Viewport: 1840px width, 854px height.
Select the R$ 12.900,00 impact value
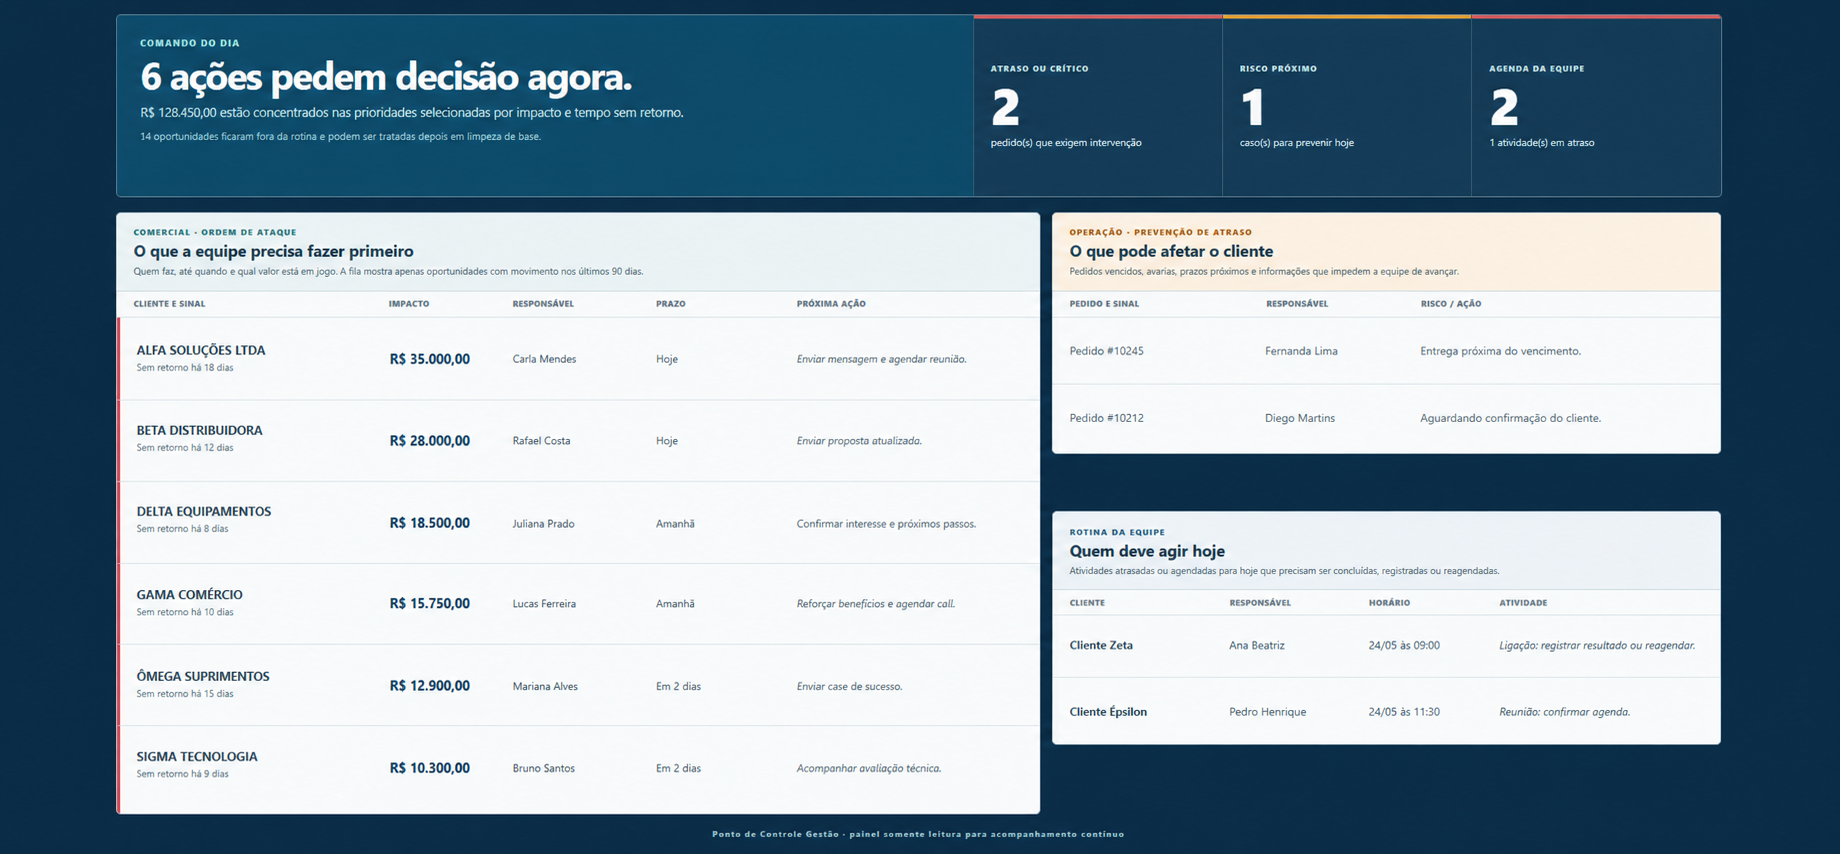click(429, 686)
